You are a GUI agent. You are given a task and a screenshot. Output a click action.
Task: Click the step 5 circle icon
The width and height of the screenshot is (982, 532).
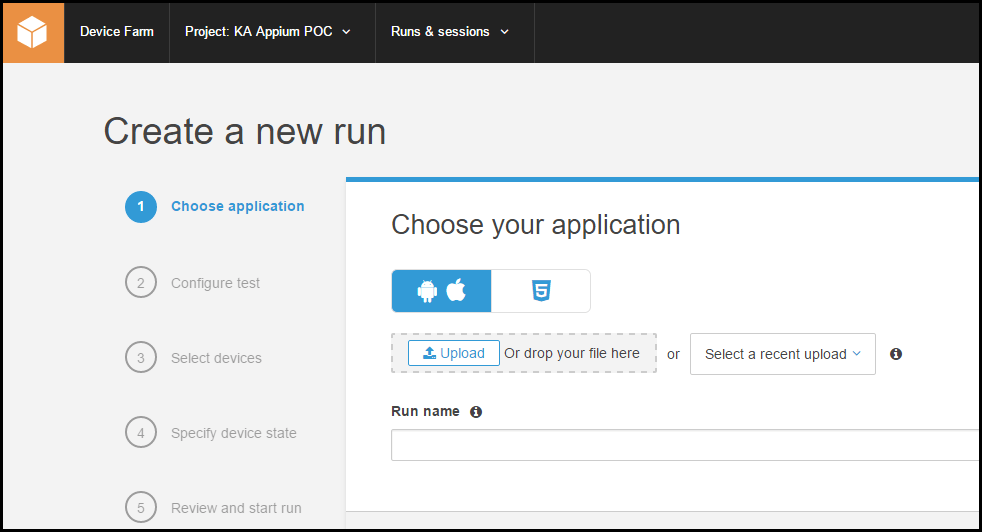(141, 508)
